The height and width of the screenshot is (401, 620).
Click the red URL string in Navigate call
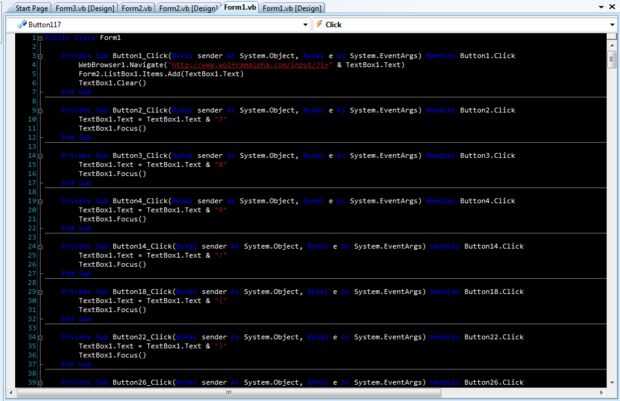(x=250, y=65)
